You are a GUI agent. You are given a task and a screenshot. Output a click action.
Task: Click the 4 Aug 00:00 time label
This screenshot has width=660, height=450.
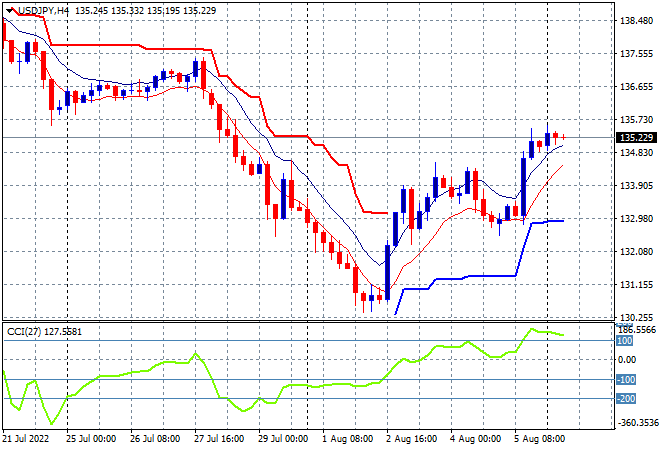tap(476, 439)
